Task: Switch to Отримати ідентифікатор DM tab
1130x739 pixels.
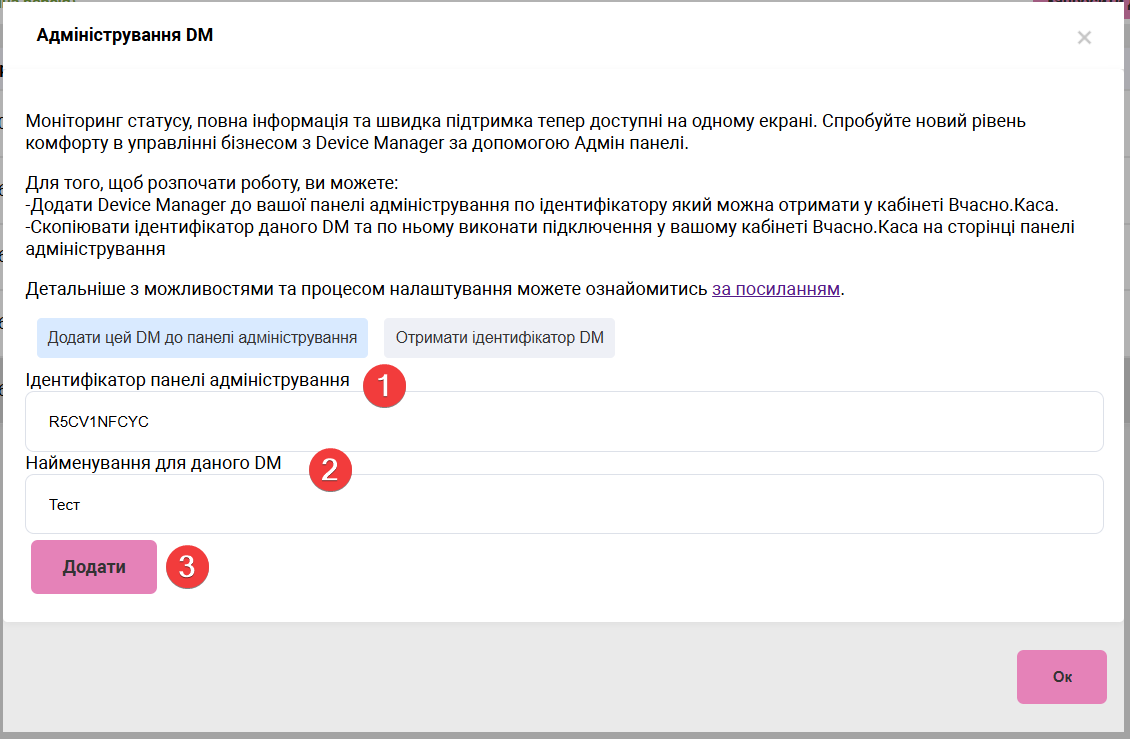Action: click(x=499, y=338)
